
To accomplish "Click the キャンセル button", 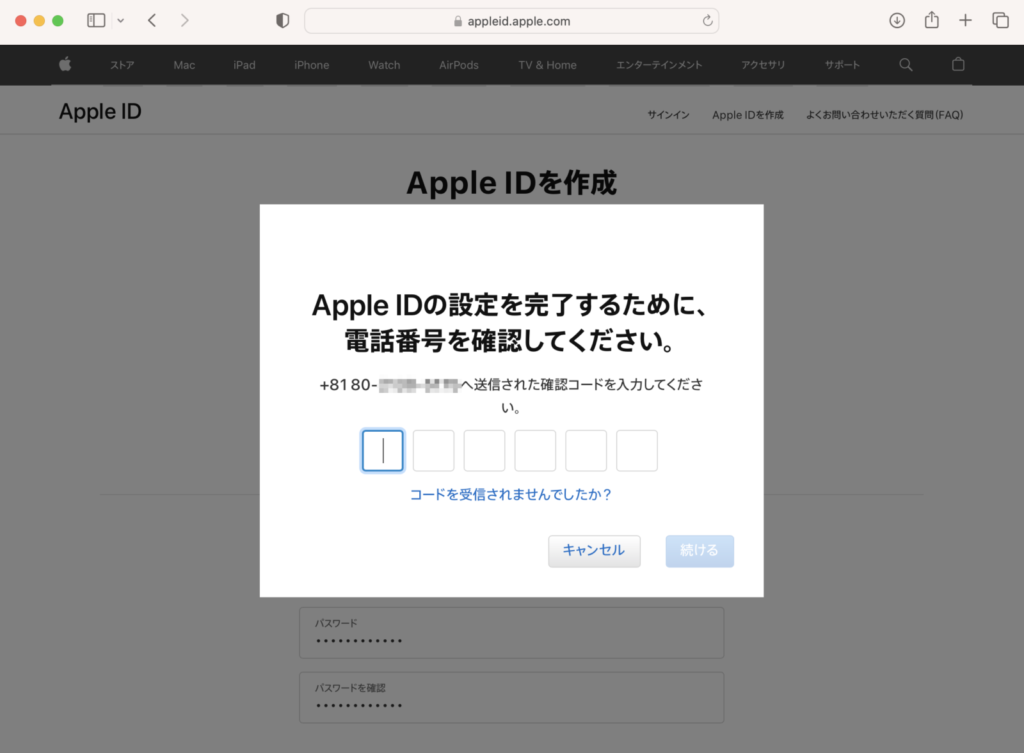I will pyautogui.click(x=594, y=551).
